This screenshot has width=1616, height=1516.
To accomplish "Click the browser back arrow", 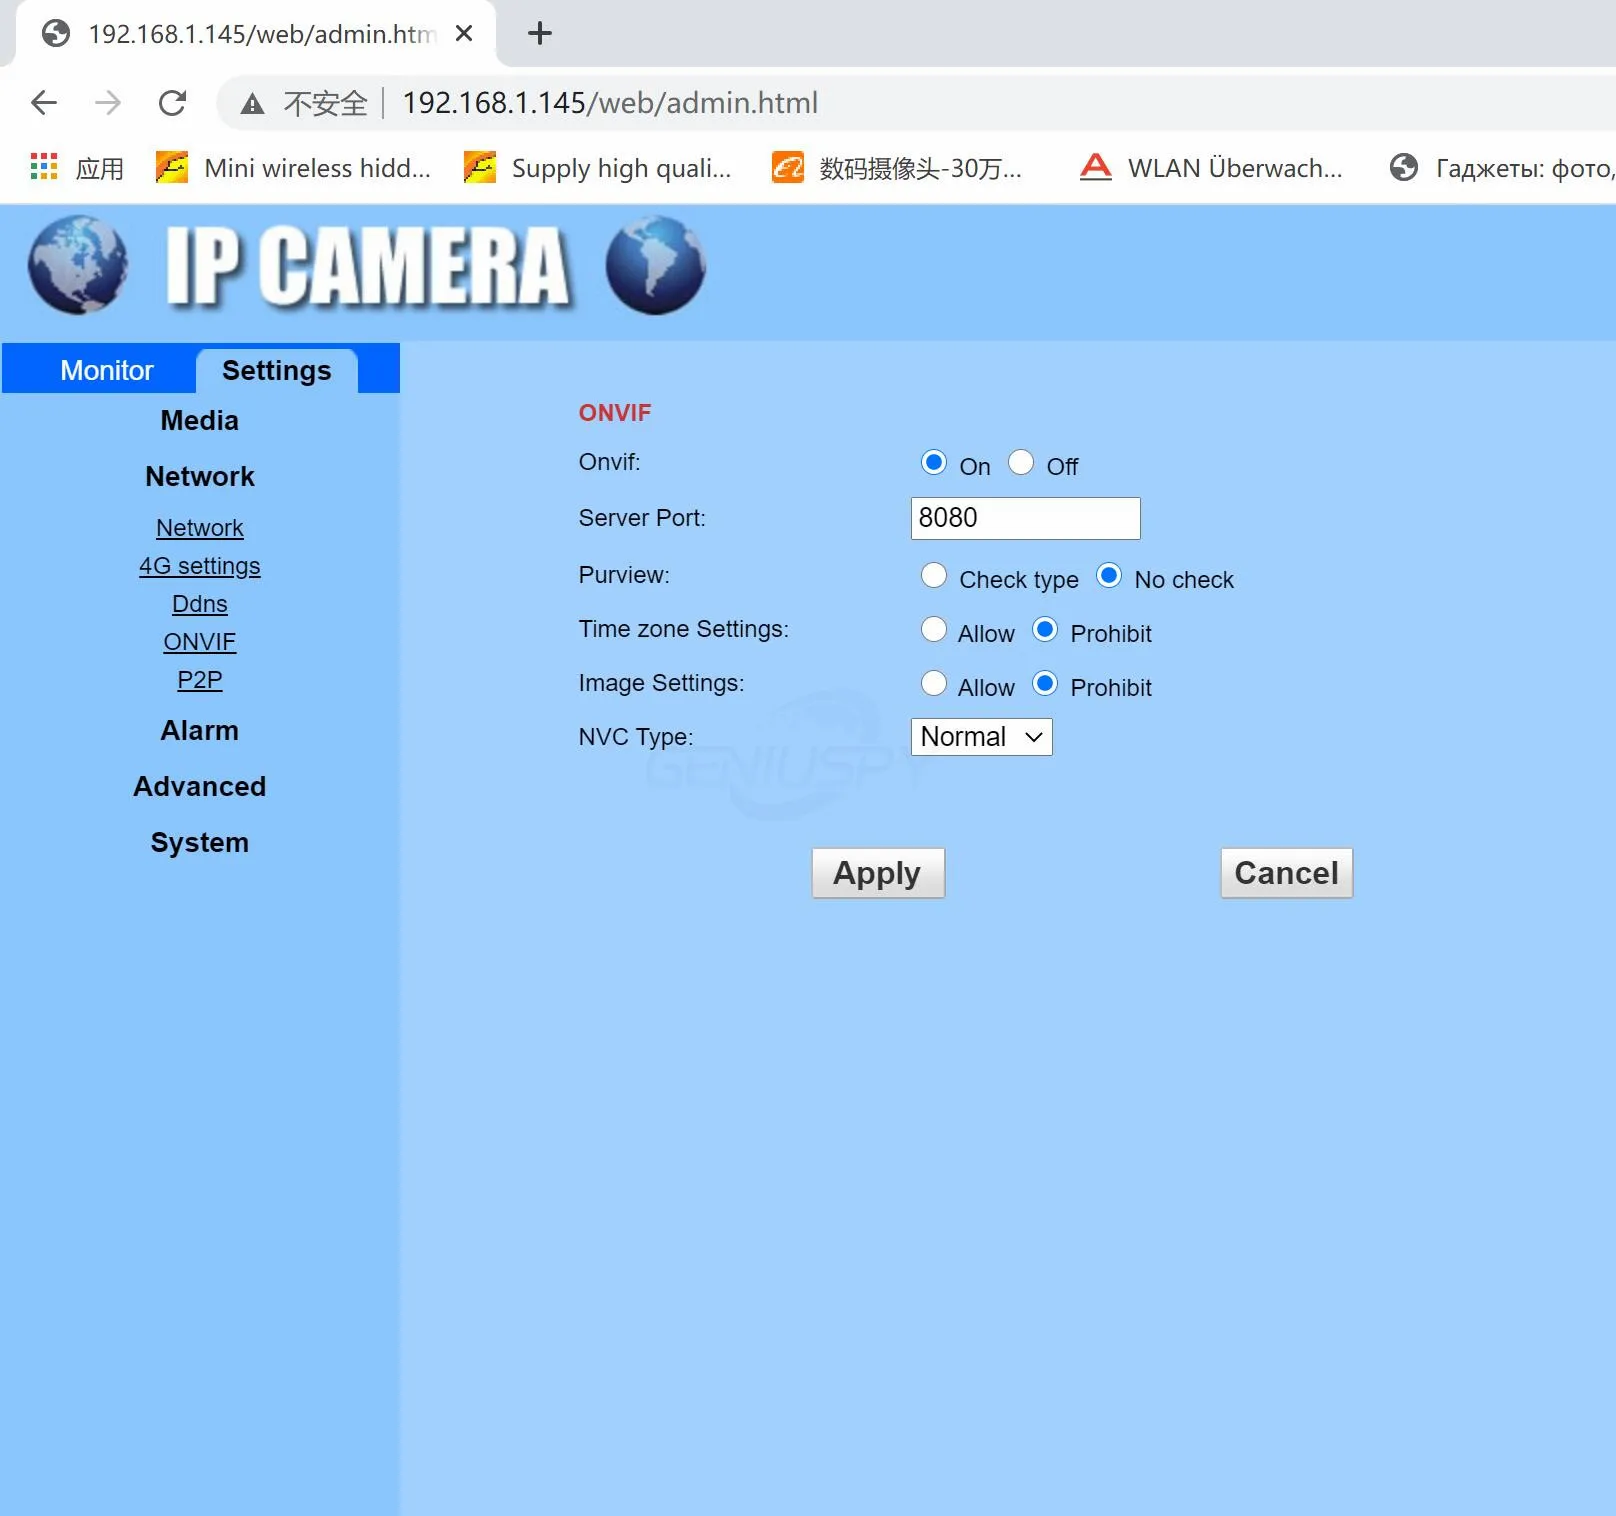I will coord(44,103).
